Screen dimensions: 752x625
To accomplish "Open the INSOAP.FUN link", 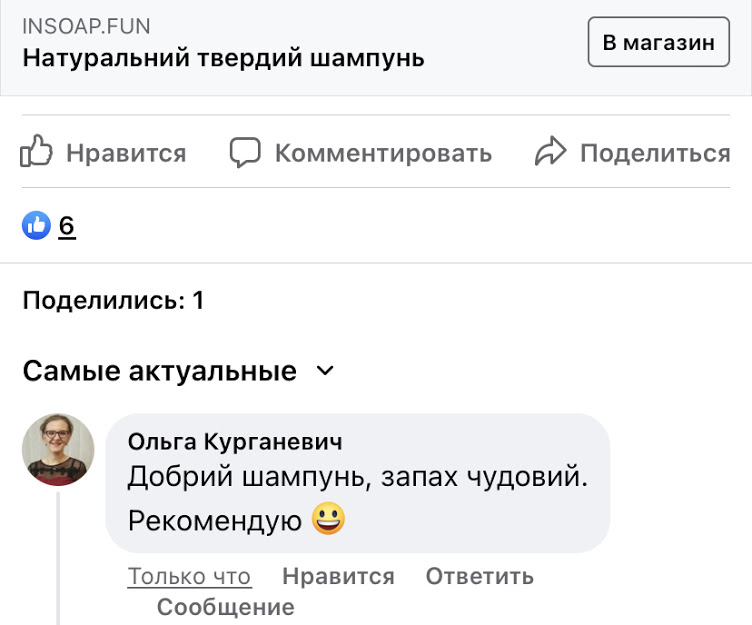I will (x=86, y=27).
